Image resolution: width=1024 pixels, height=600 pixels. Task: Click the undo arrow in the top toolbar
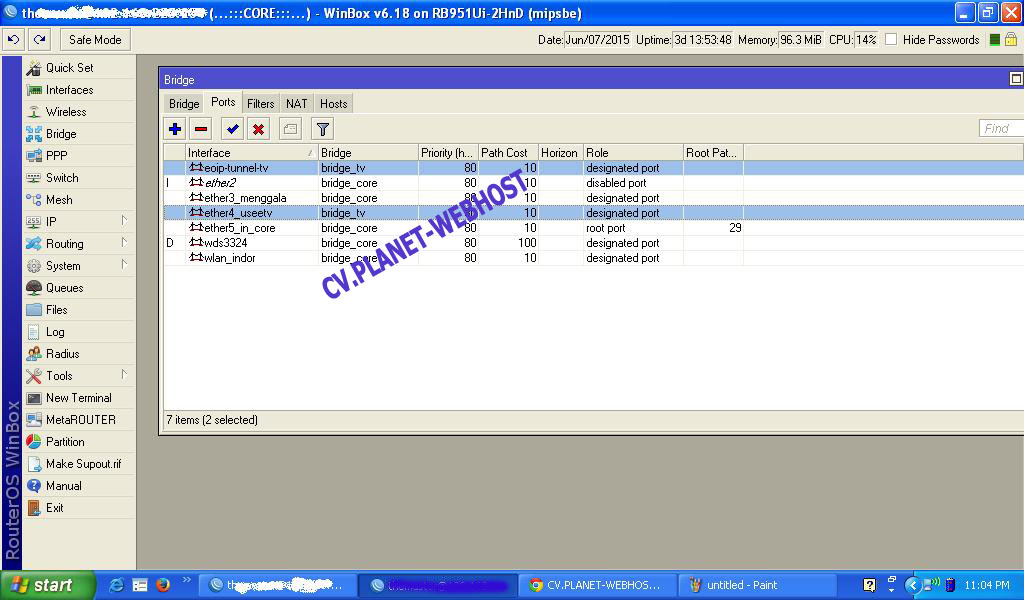click(14, 40)
